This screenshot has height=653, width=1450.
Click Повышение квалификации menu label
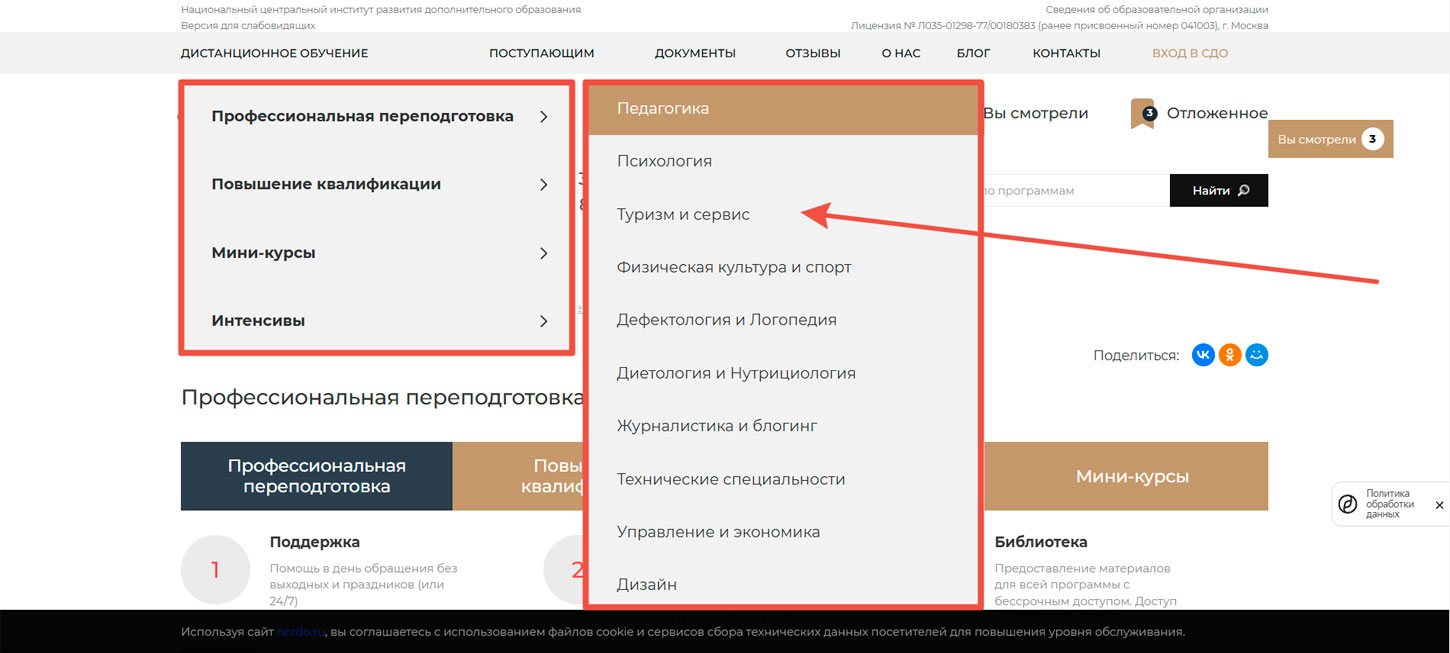point(326,184)
